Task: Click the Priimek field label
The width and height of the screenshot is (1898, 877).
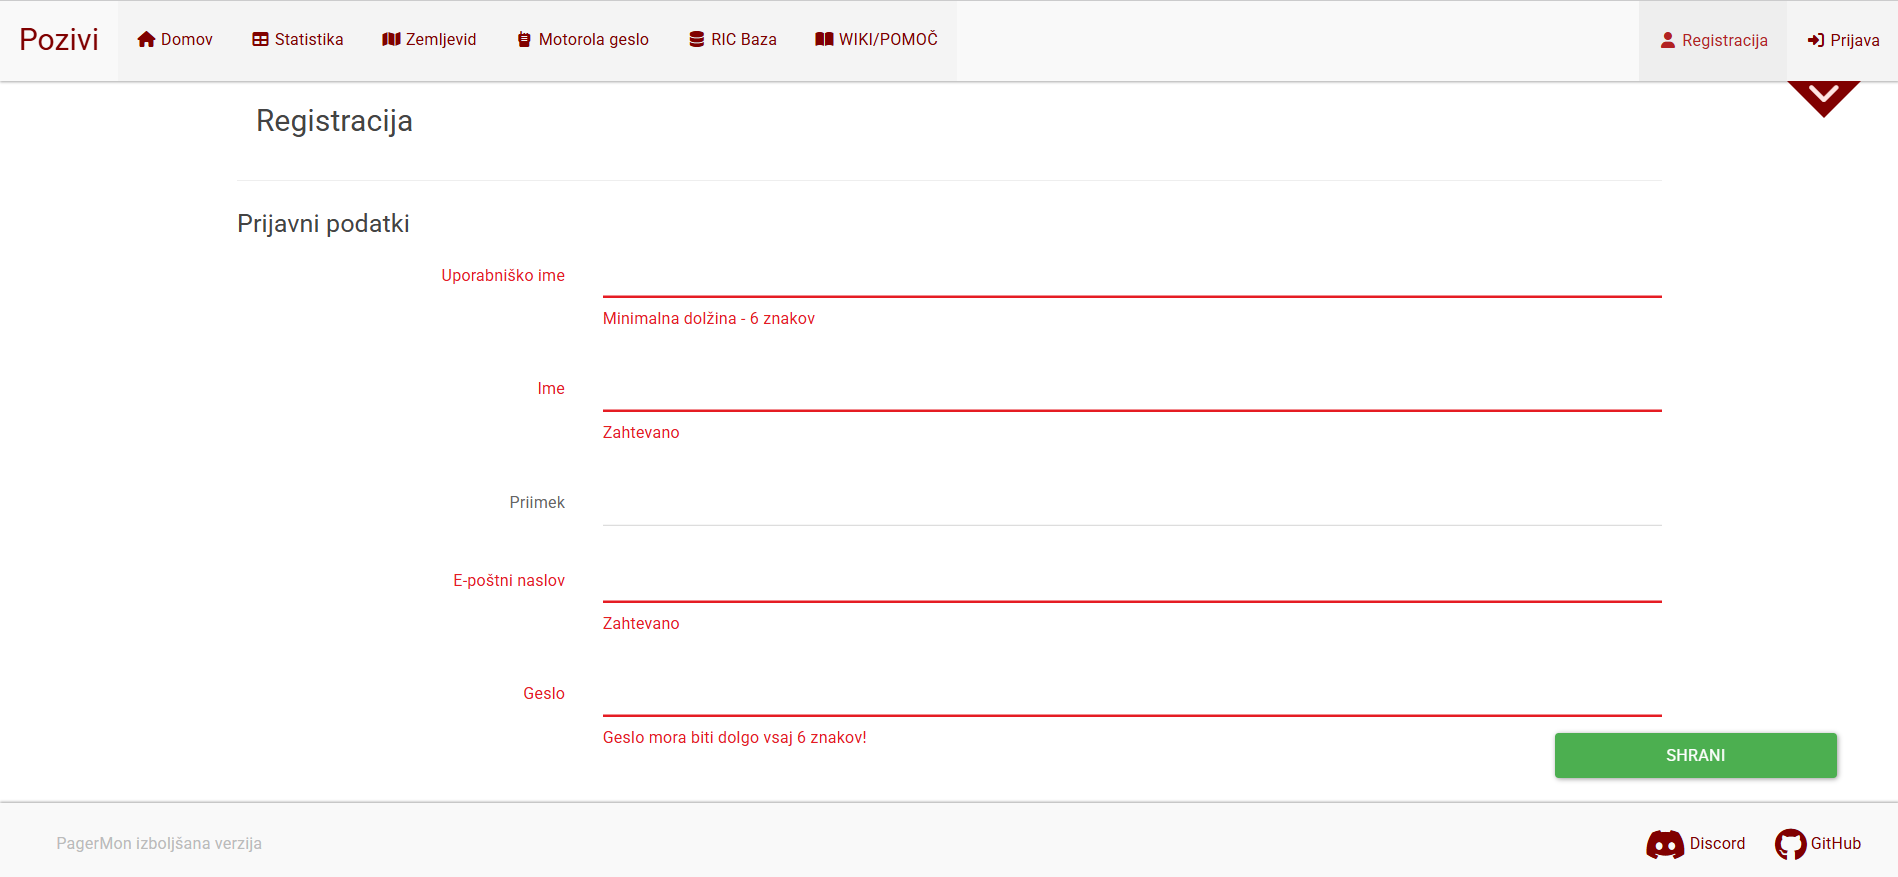Action: [537, 502]
